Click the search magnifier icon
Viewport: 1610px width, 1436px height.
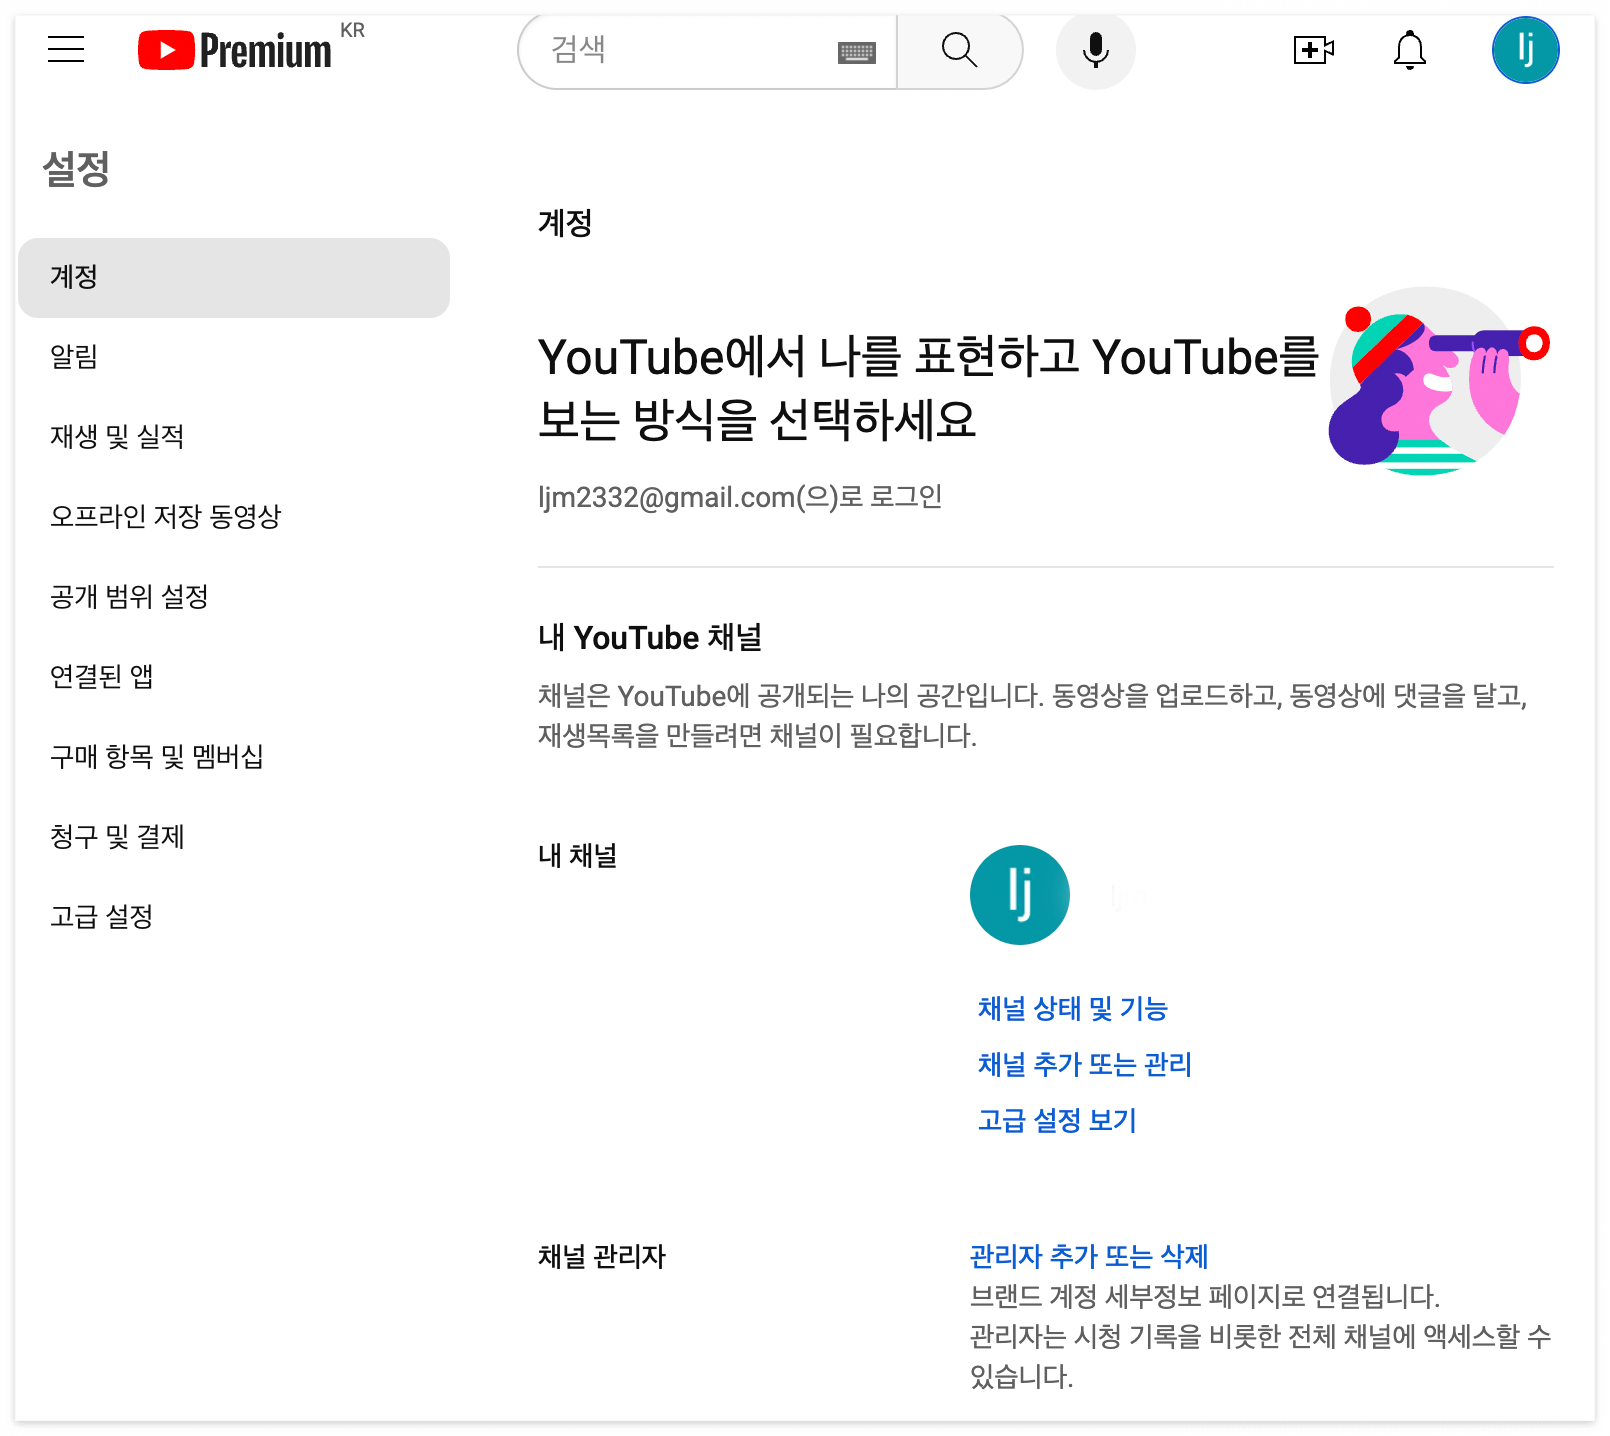[x=959, y=50]
